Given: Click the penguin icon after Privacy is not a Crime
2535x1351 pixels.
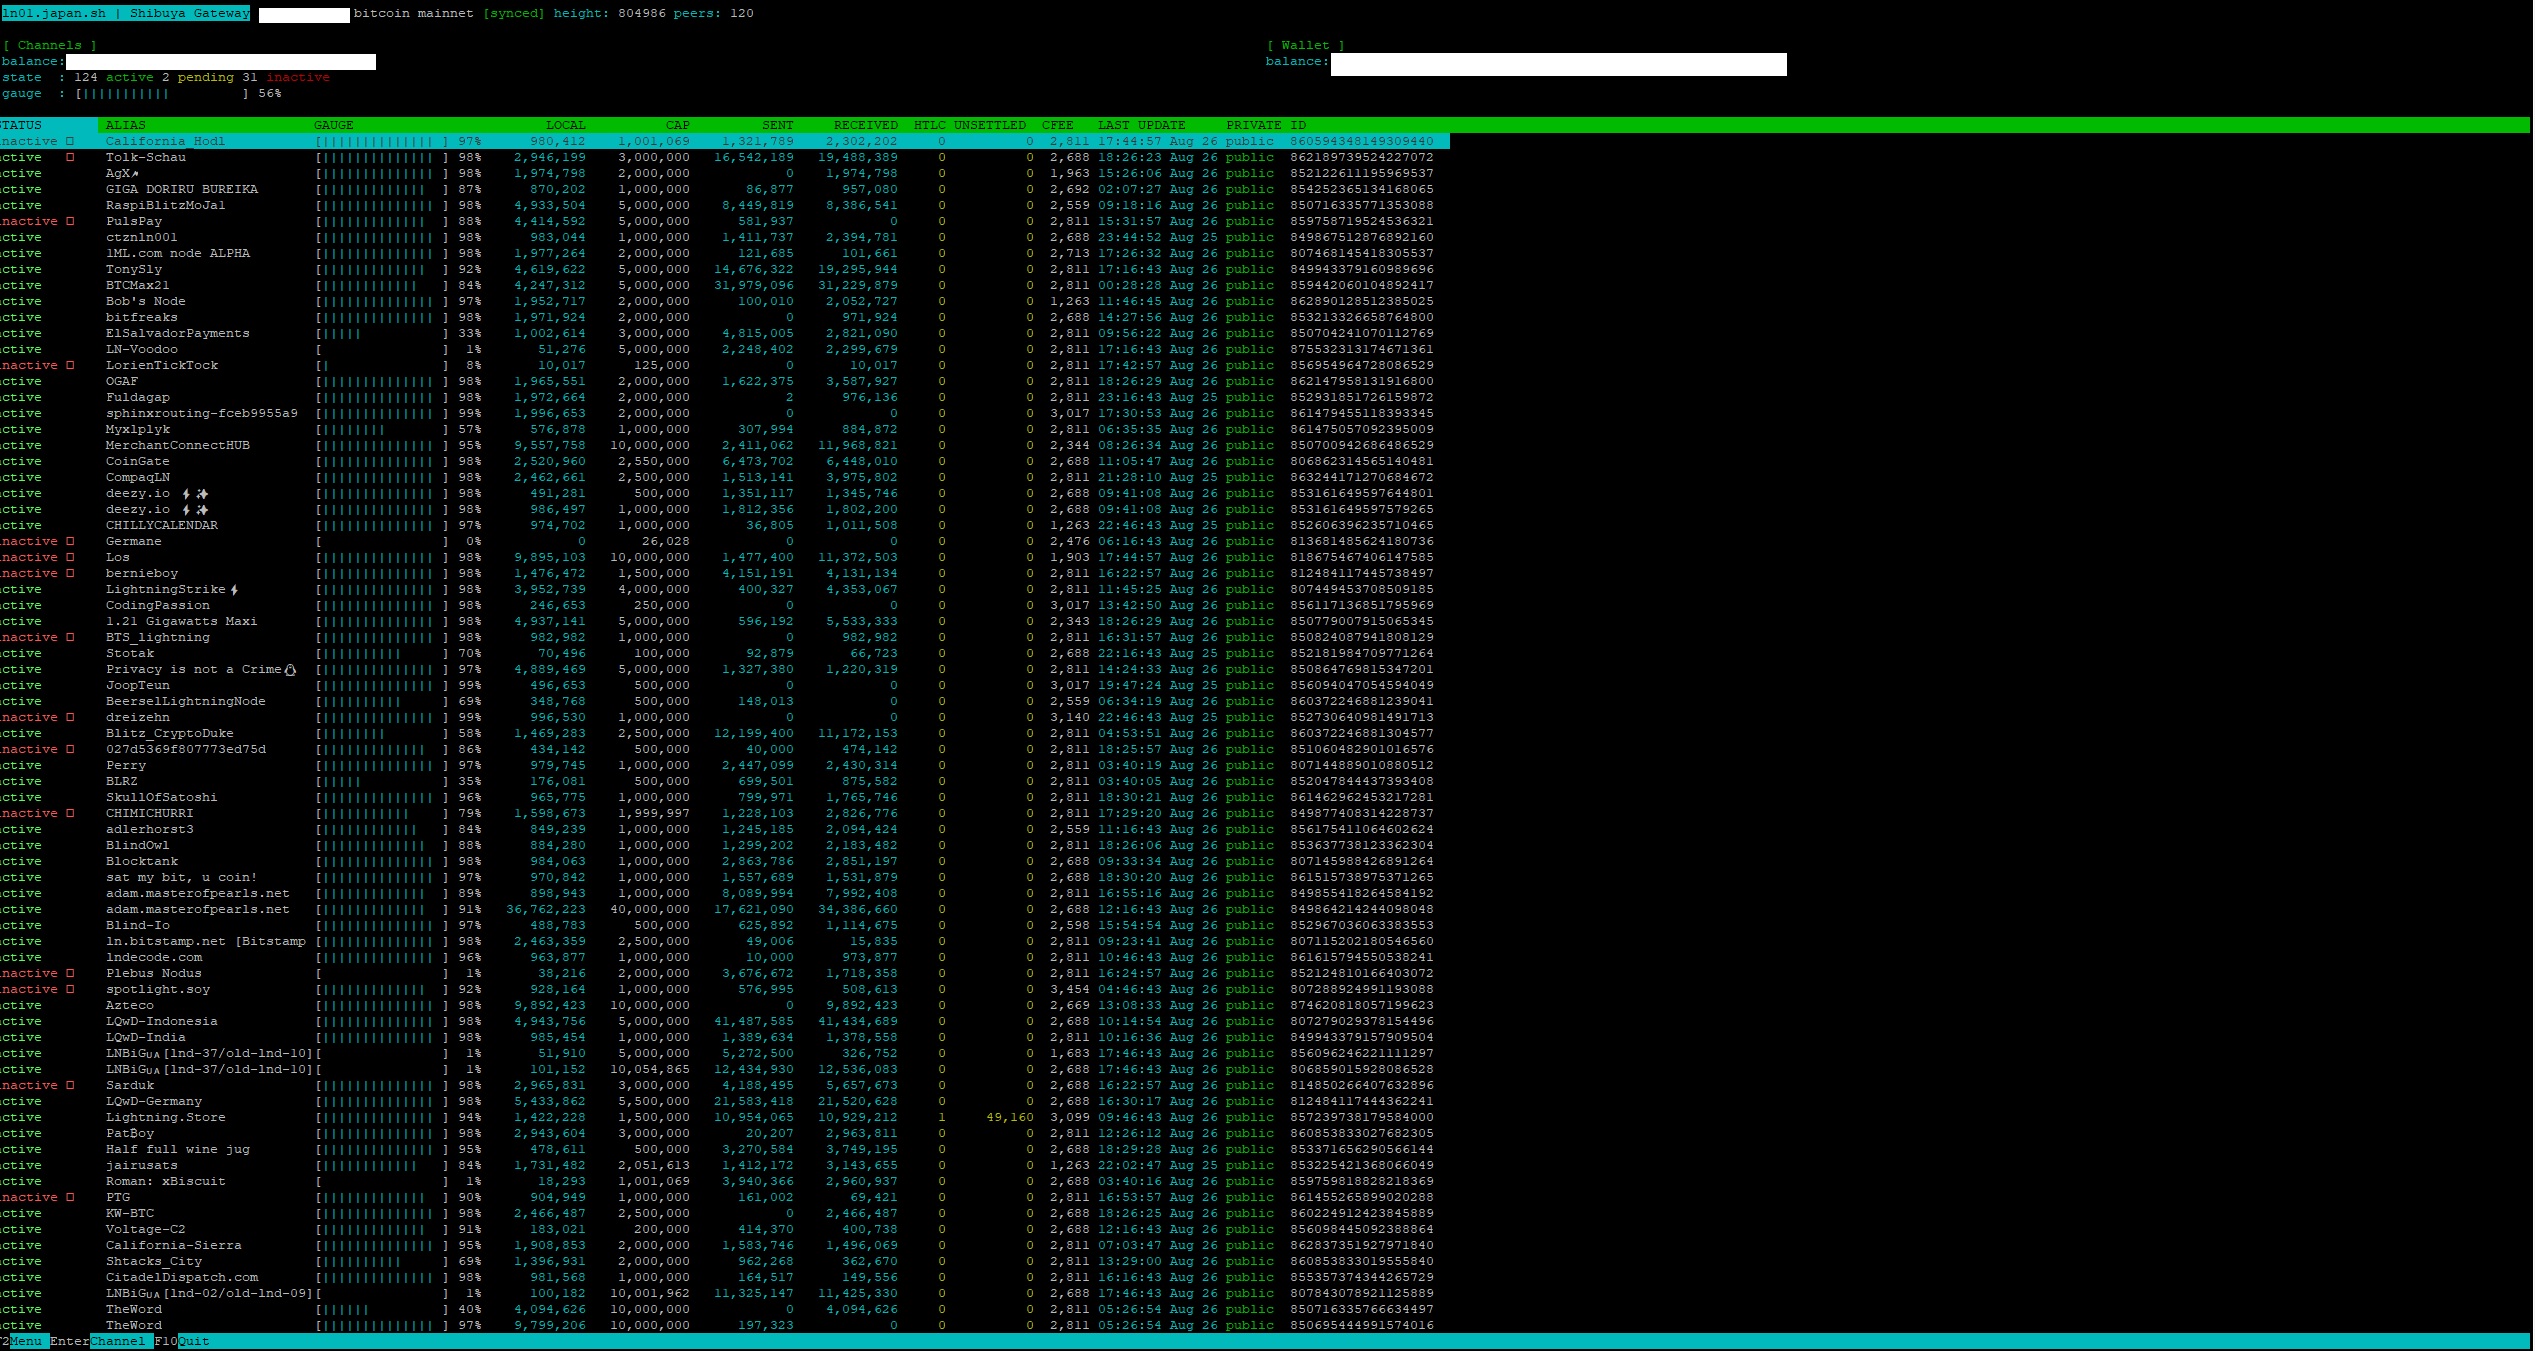Looking at the screenshot, I should point(290,670).
